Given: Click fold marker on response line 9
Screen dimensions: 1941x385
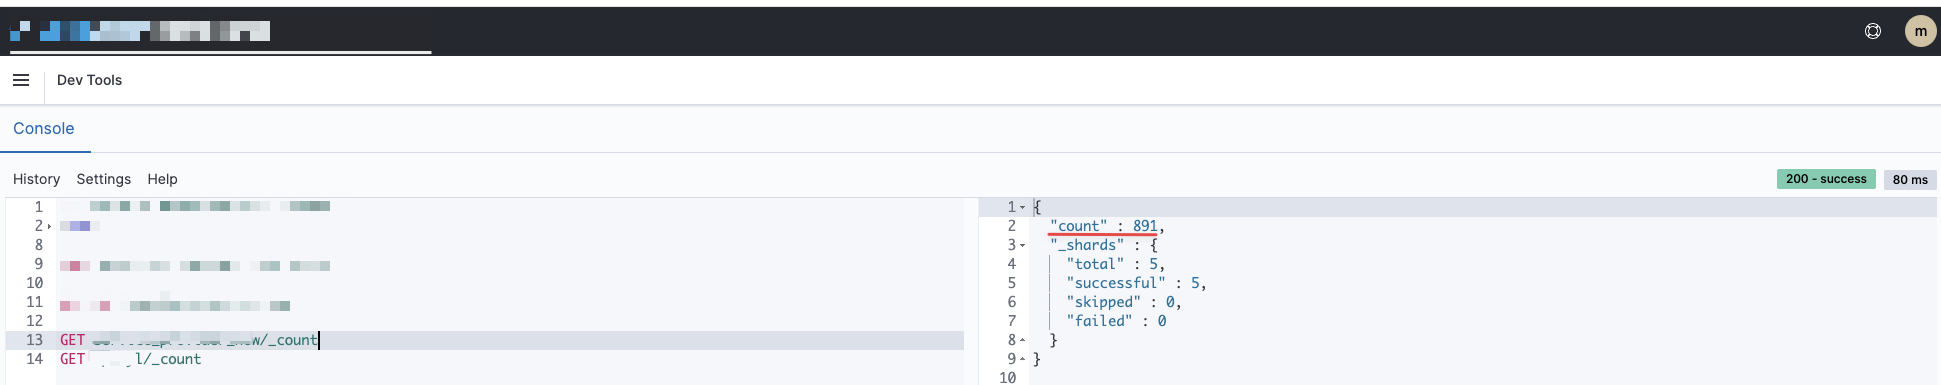Looking at the screenshot, I should click(x=1022, y=359).
